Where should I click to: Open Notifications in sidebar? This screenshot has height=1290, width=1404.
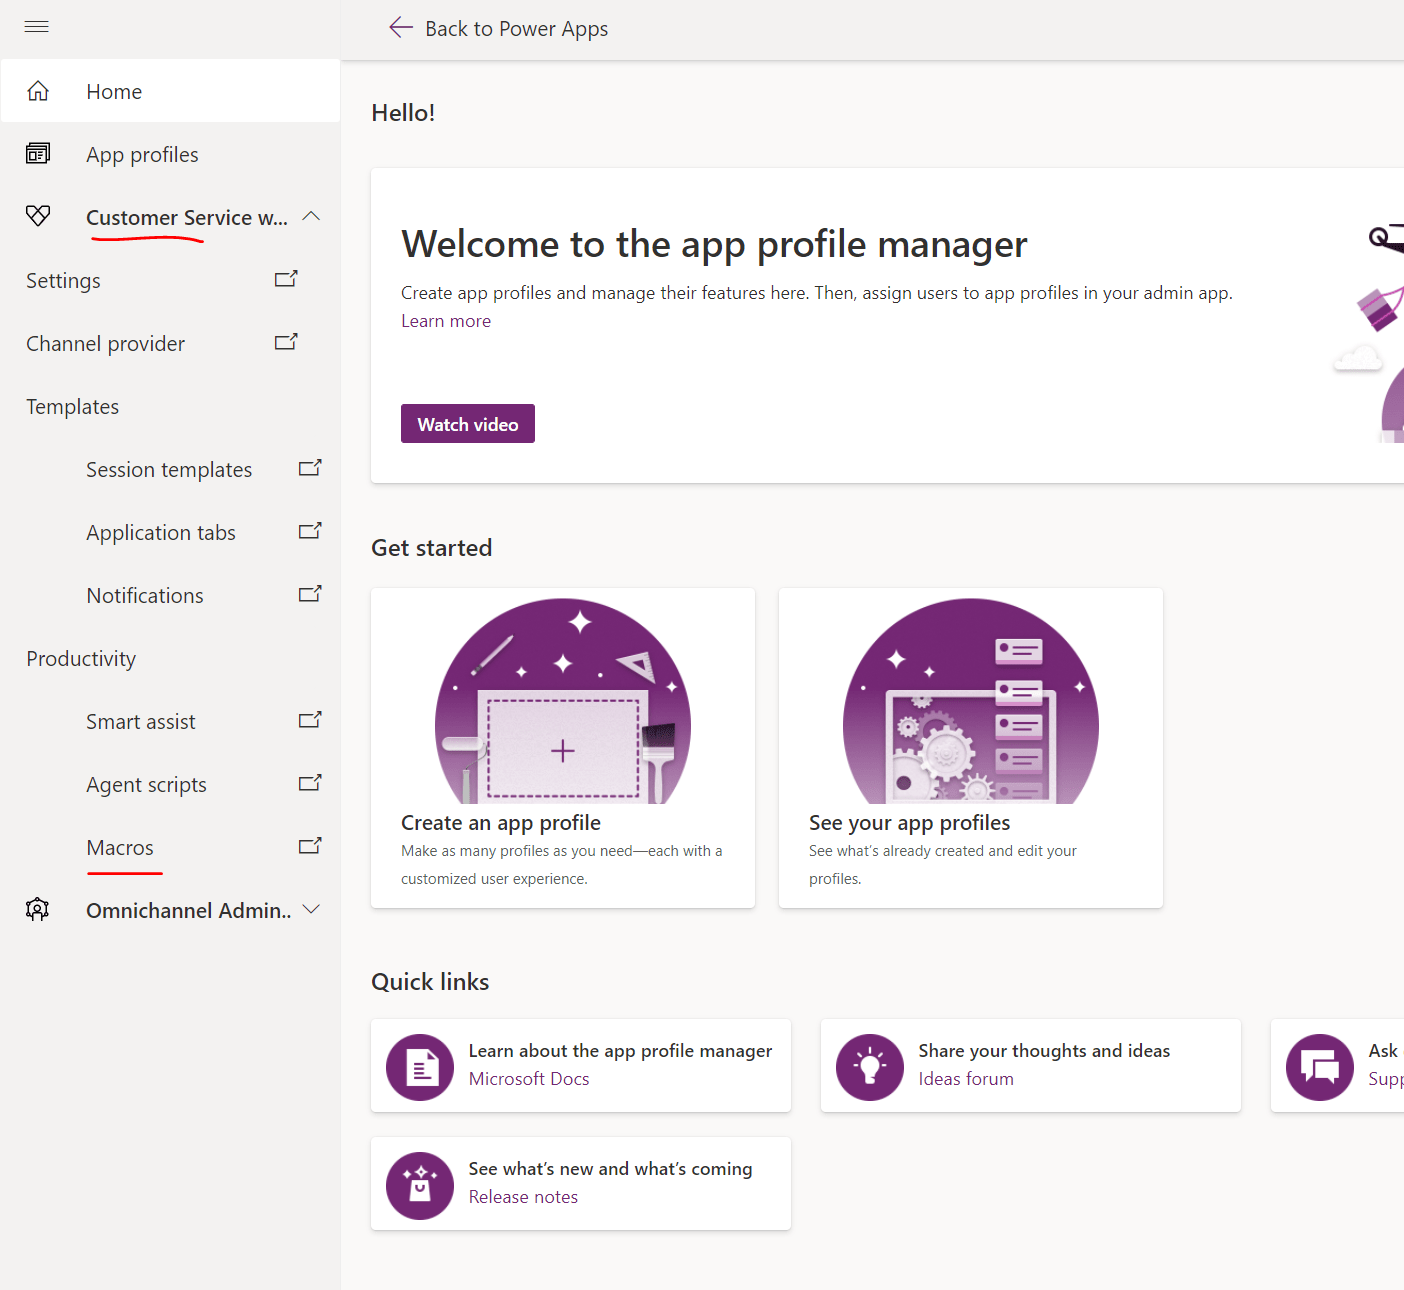tap(145, 595)
